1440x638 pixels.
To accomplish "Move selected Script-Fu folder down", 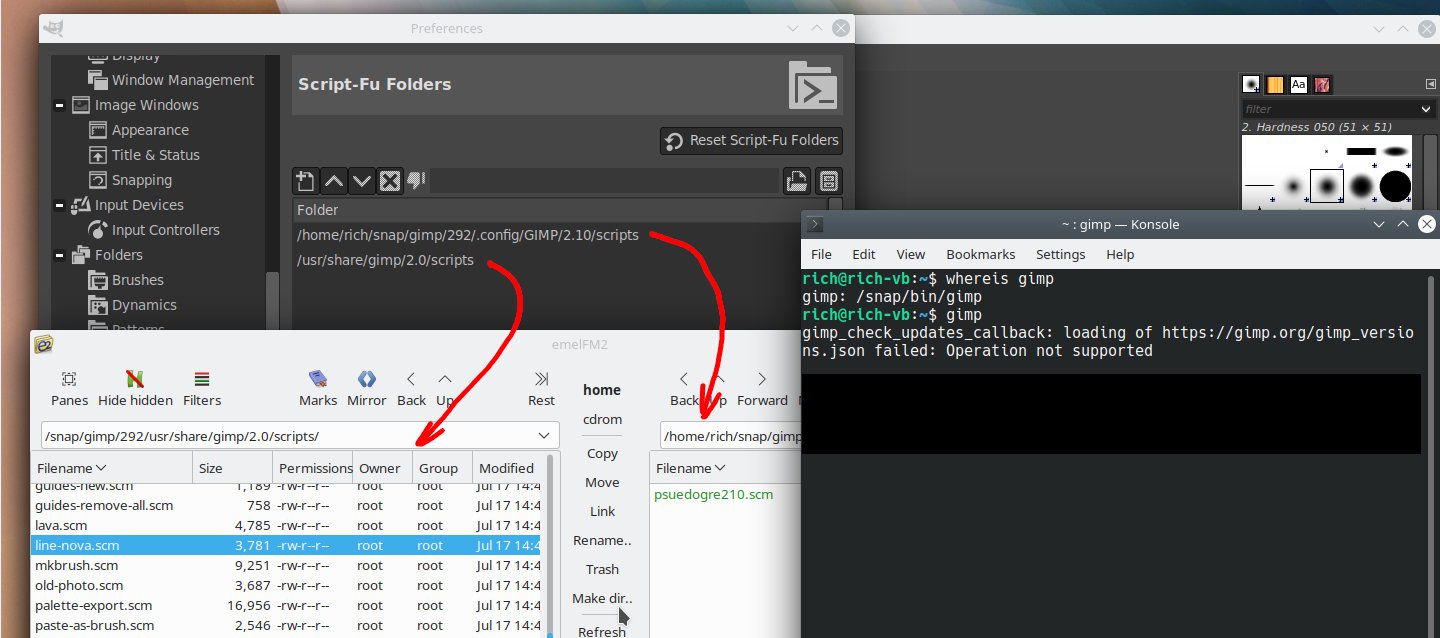I will coord(362,181).
